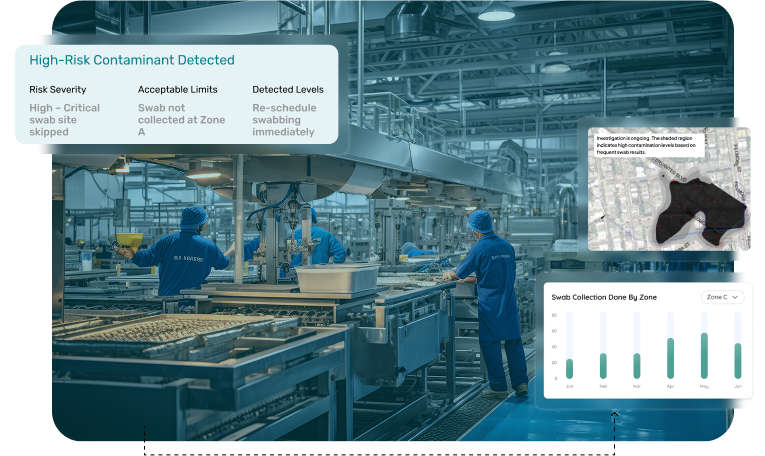
Task: Click the Feb bar in swab chart
Action: click(603, 364)
